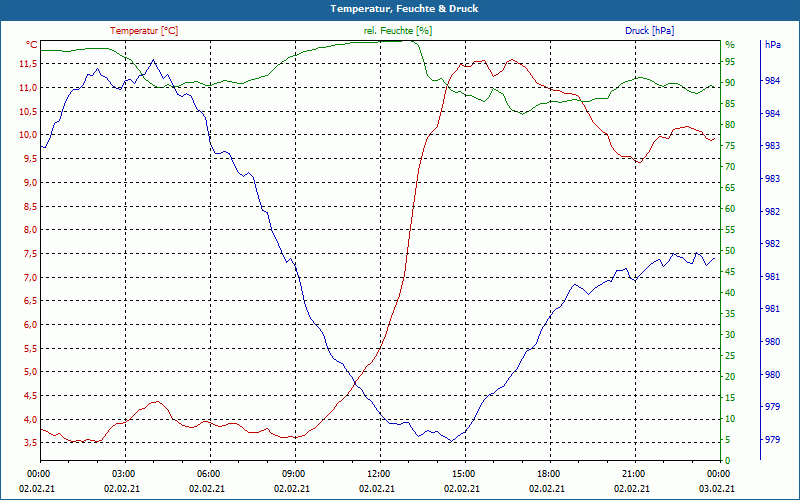This screenshot has height=500, width=800.
Task: Click the "11,5" tick on the temperature axis
Action: 28,64
